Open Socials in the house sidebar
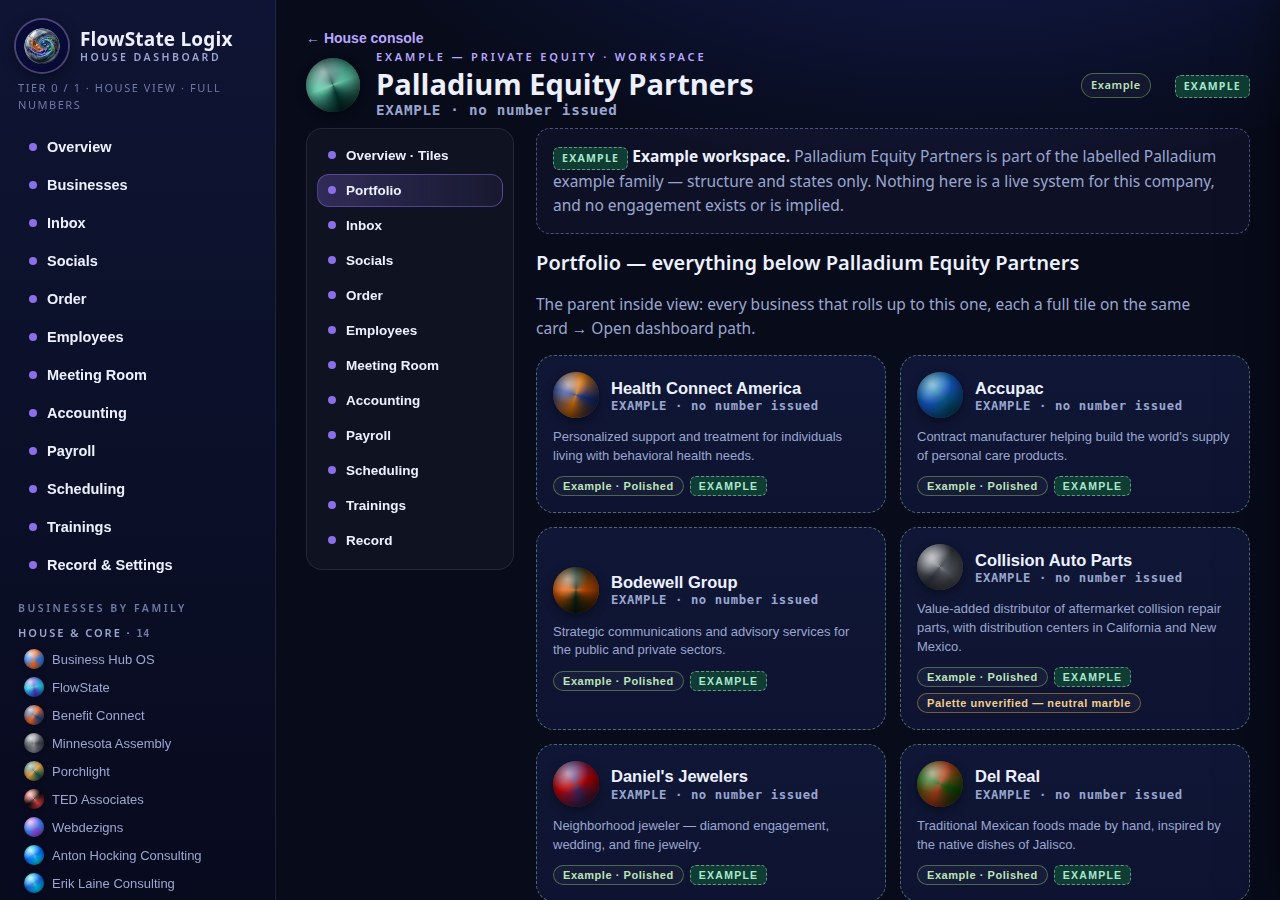 point(137,261)
